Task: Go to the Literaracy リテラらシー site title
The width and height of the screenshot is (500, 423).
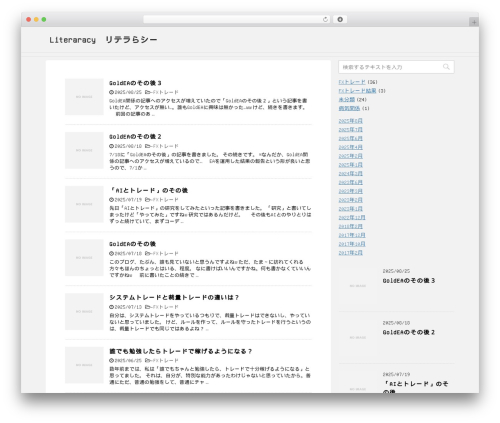Action: 103,40
